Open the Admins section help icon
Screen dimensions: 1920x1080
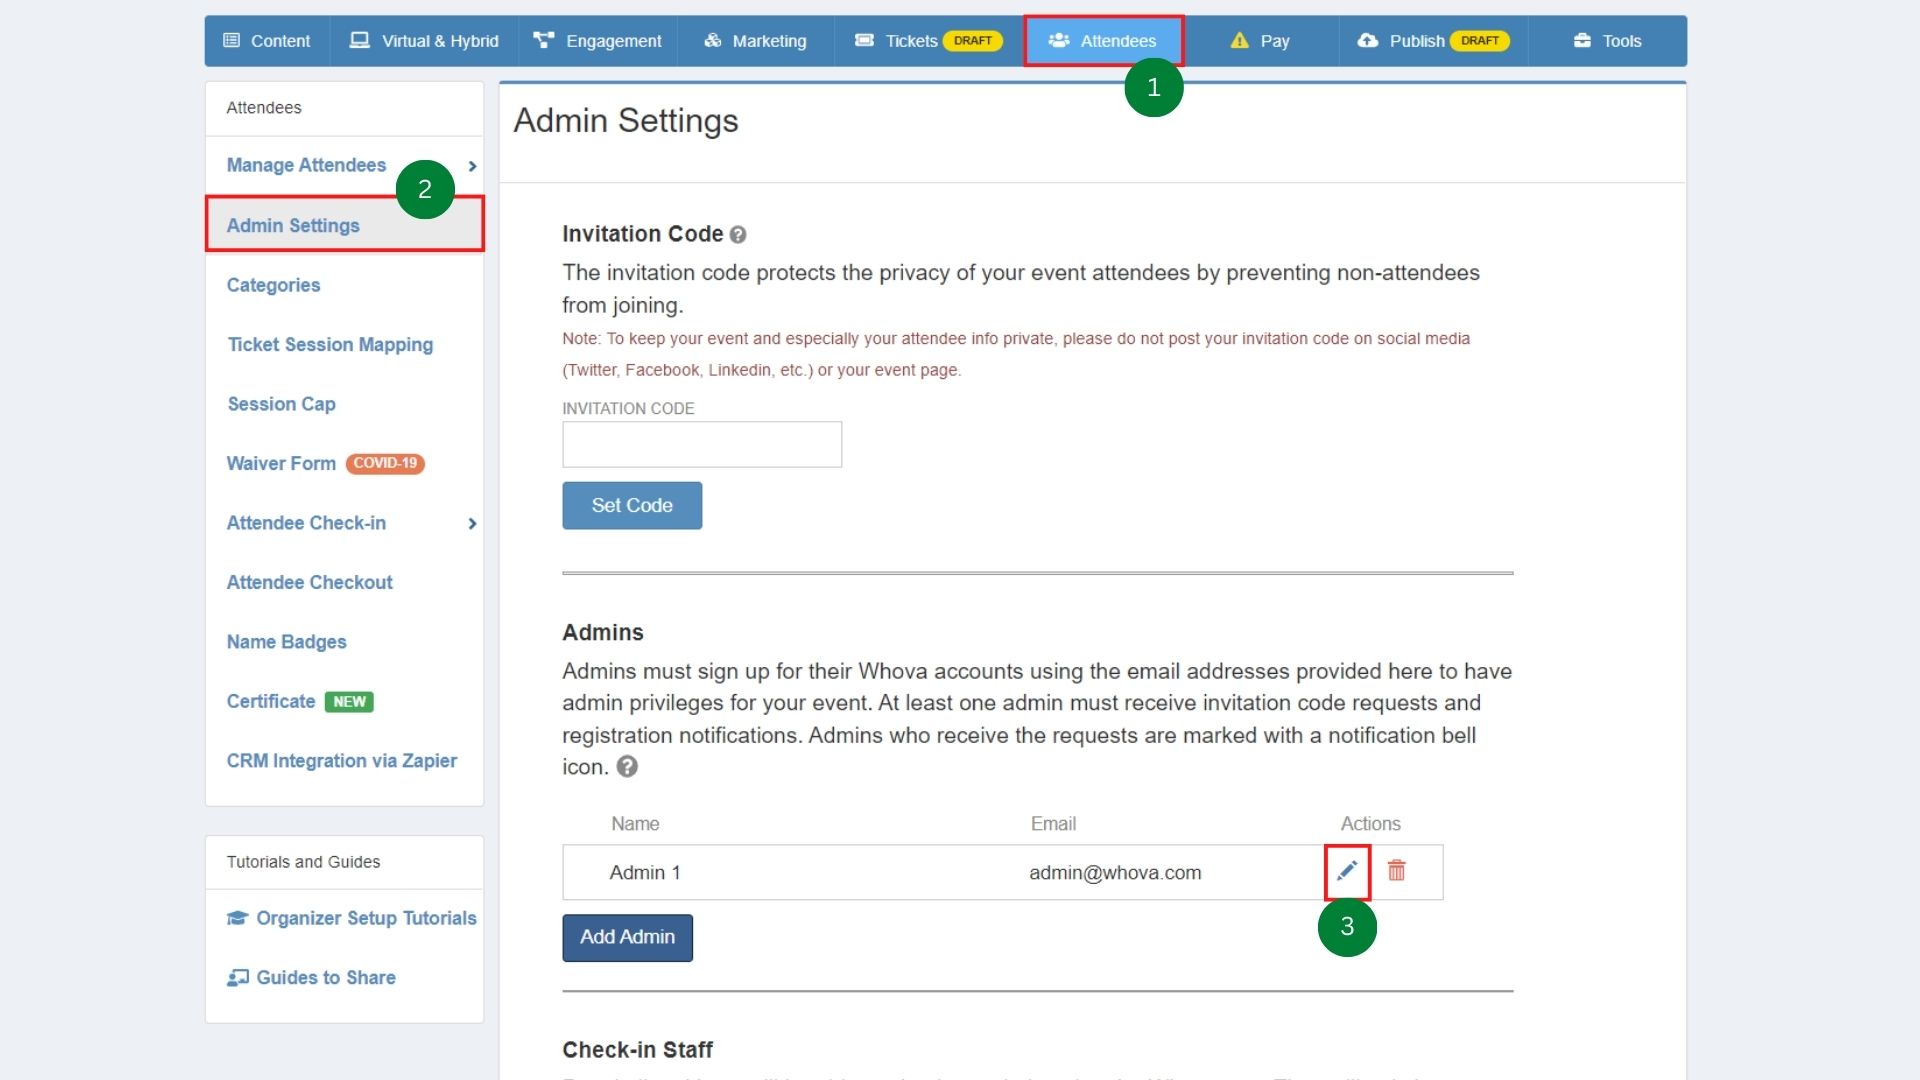tap(628, 767)
